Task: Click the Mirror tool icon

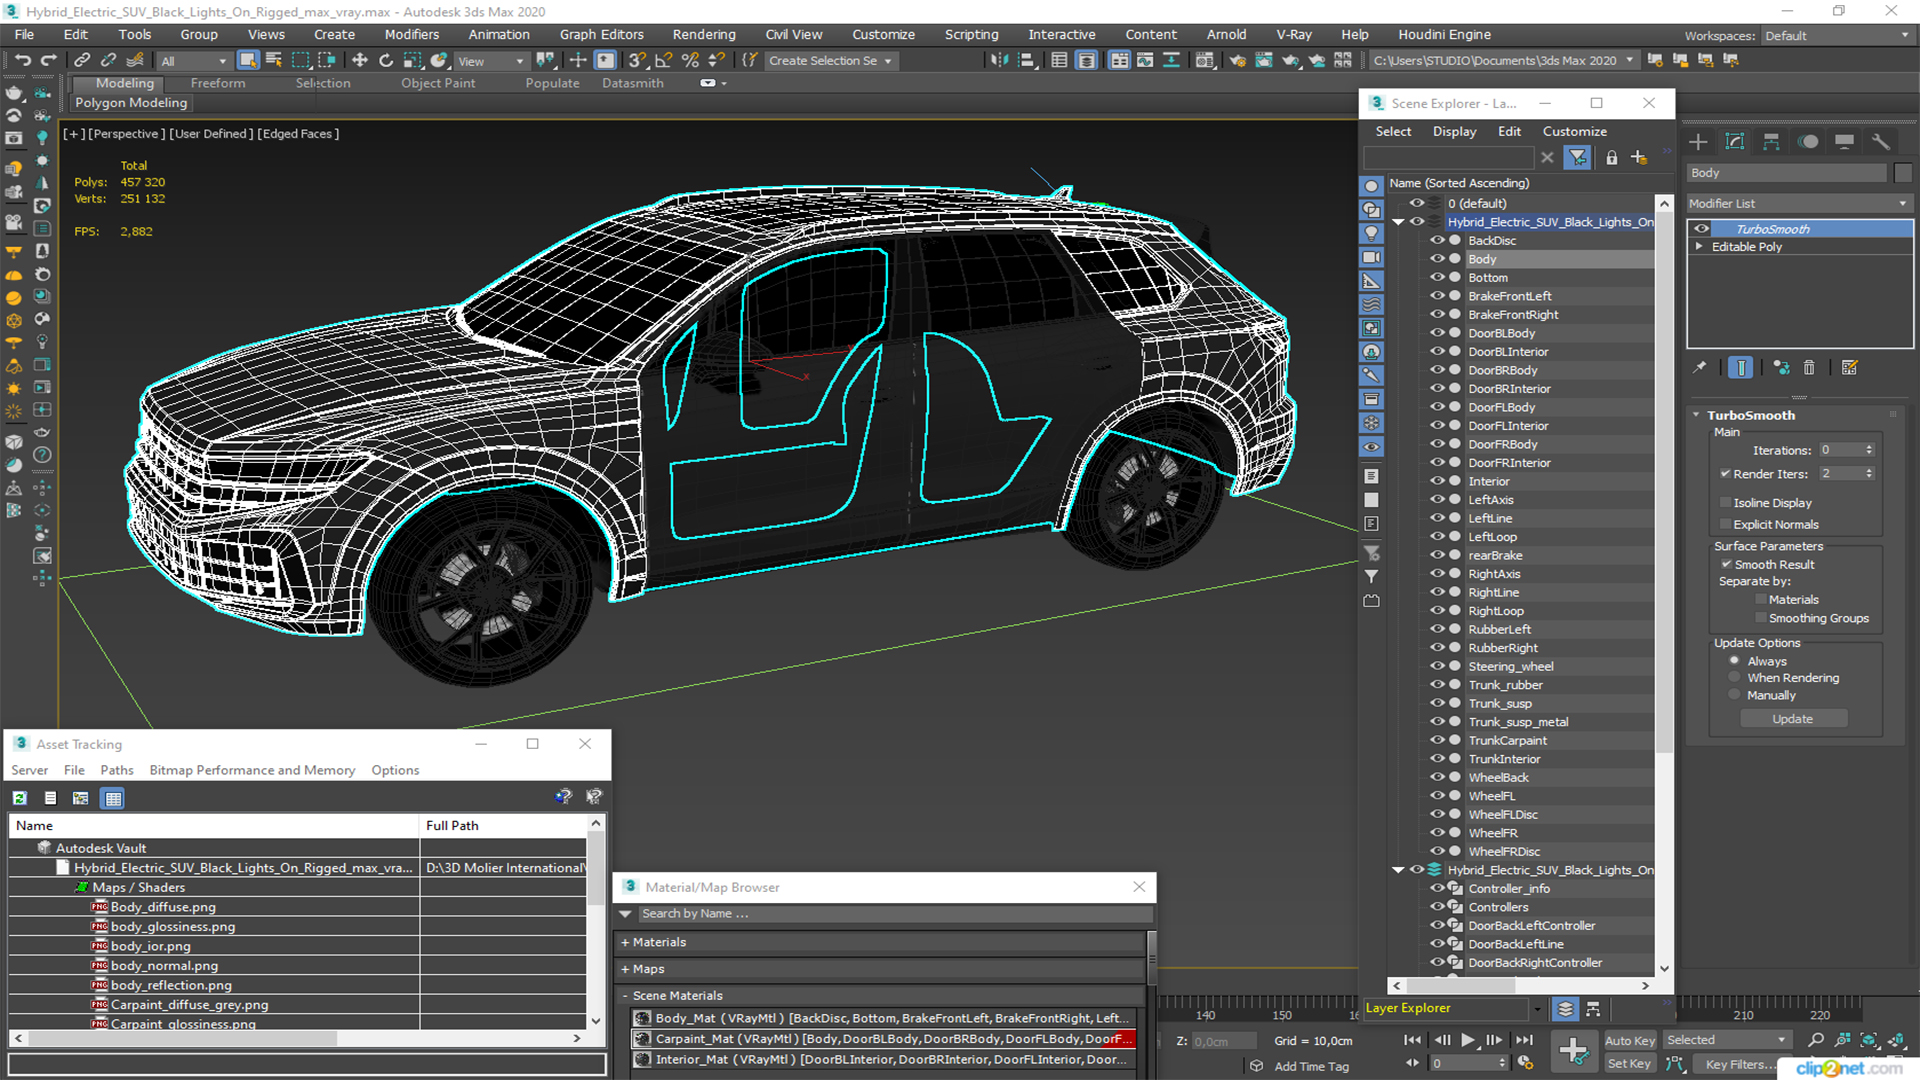Action: [x=999, y=61]
